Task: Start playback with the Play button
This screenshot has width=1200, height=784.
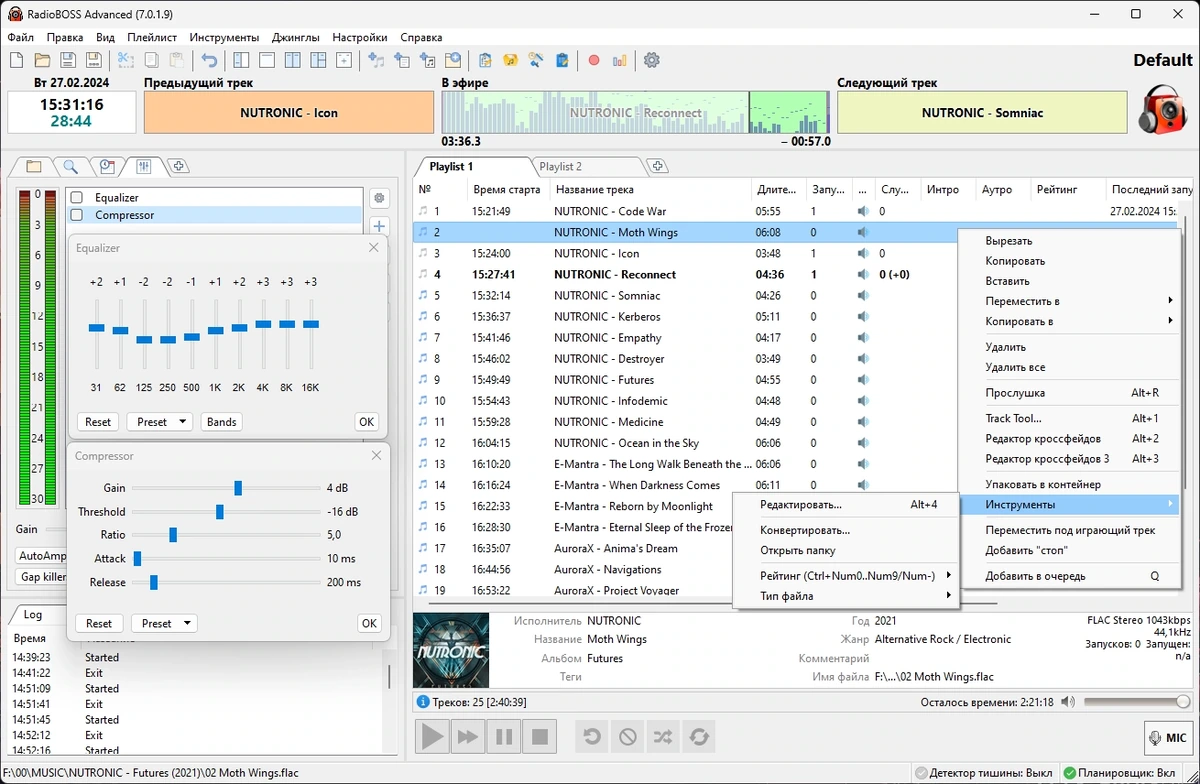Action: [x=432, y=737]
